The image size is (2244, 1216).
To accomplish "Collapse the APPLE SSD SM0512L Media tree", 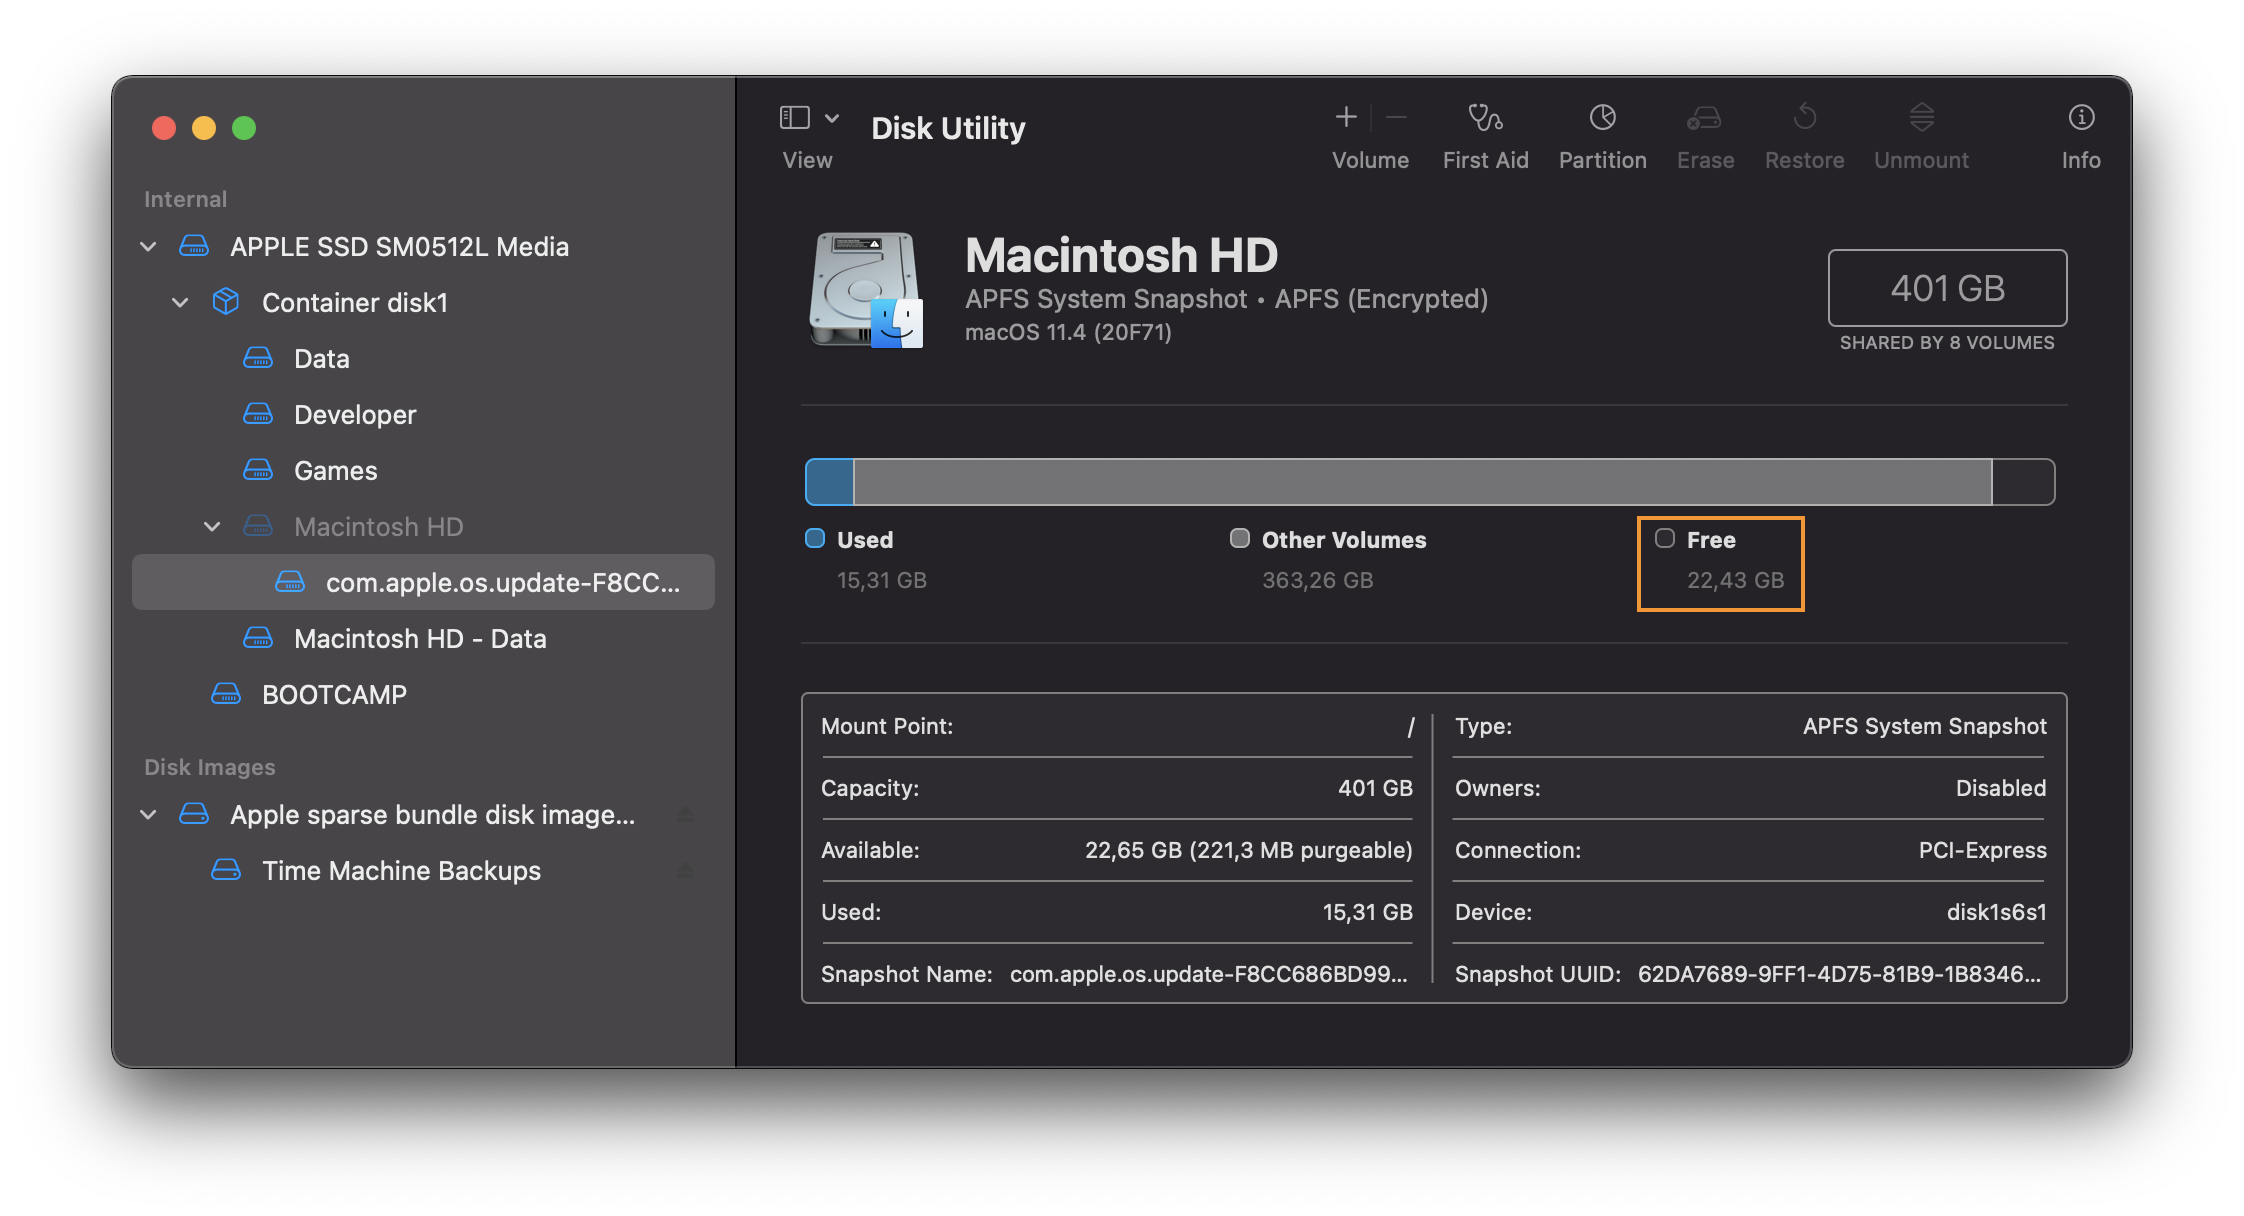I will pyautogui.click(x=148, y=246).
